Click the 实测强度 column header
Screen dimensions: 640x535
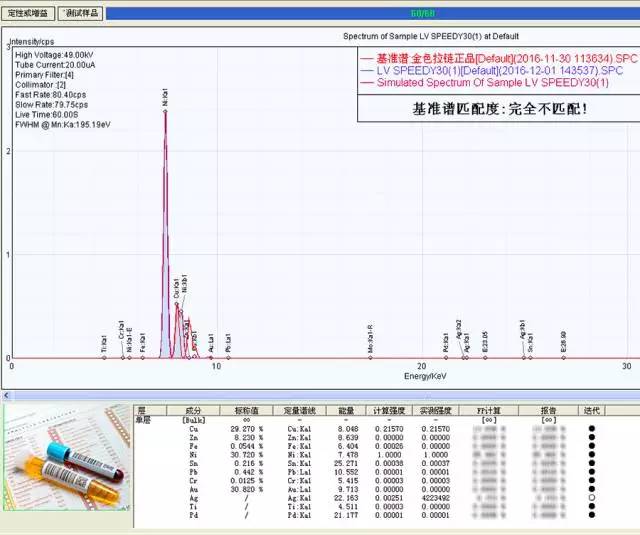click(x=436, y=410)
